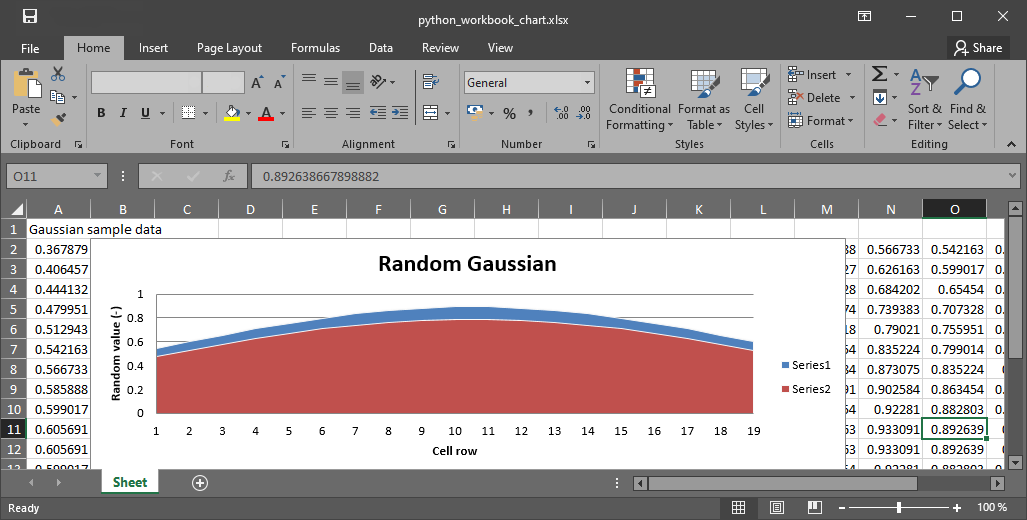
Task: Open Sort & Filter dropdown
Action: (925, 99)
